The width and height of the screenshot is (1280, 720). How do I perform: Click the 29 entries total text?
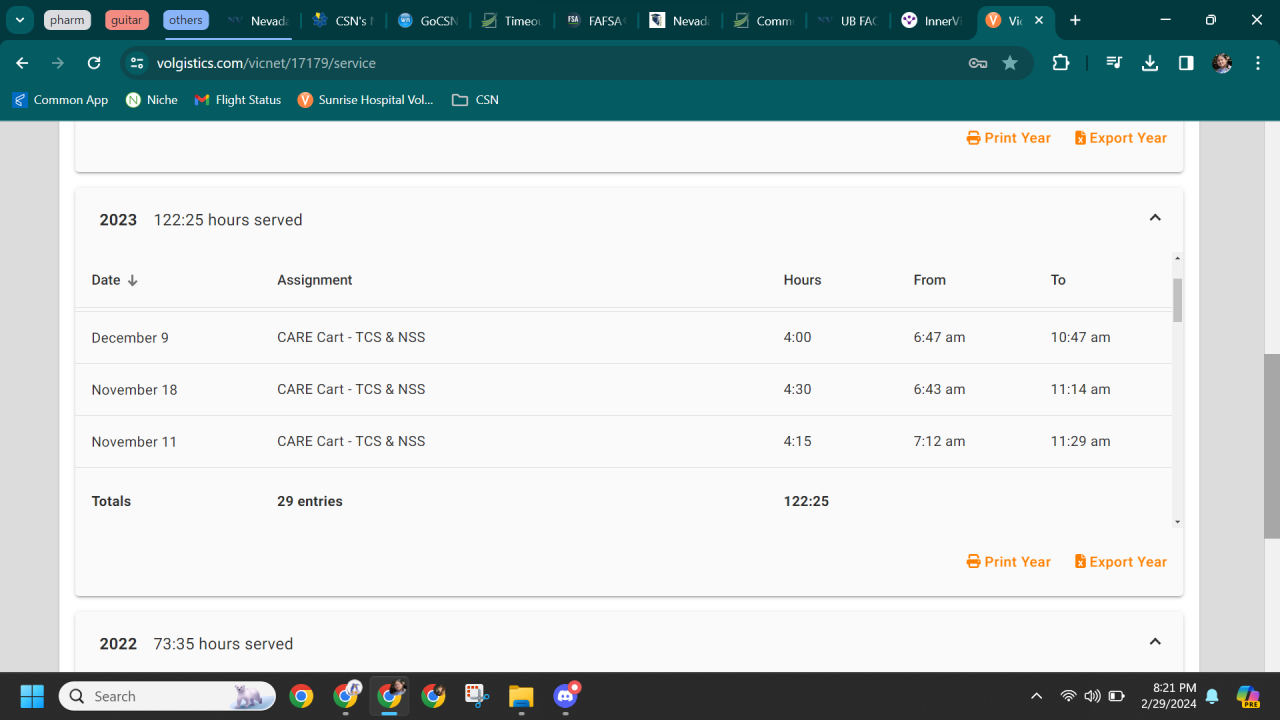pyautogui.click(x=310, y=502)
